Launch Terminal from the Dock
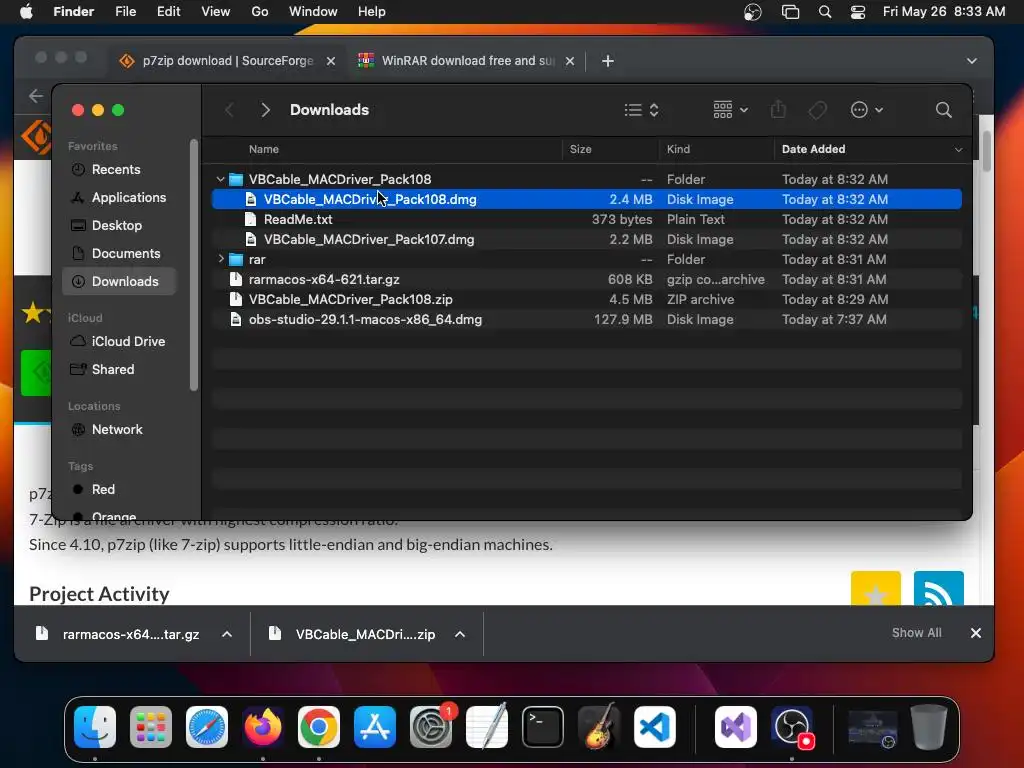Screen dimensions: 1024x768 (543, 727)
